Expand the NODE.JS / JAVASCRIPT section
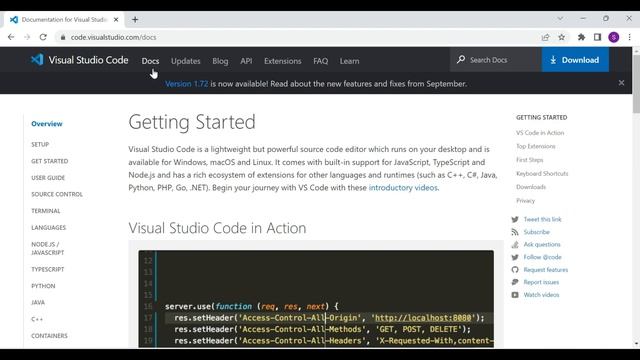Screen dimensions: 640x360 click(x=48, y=249)
